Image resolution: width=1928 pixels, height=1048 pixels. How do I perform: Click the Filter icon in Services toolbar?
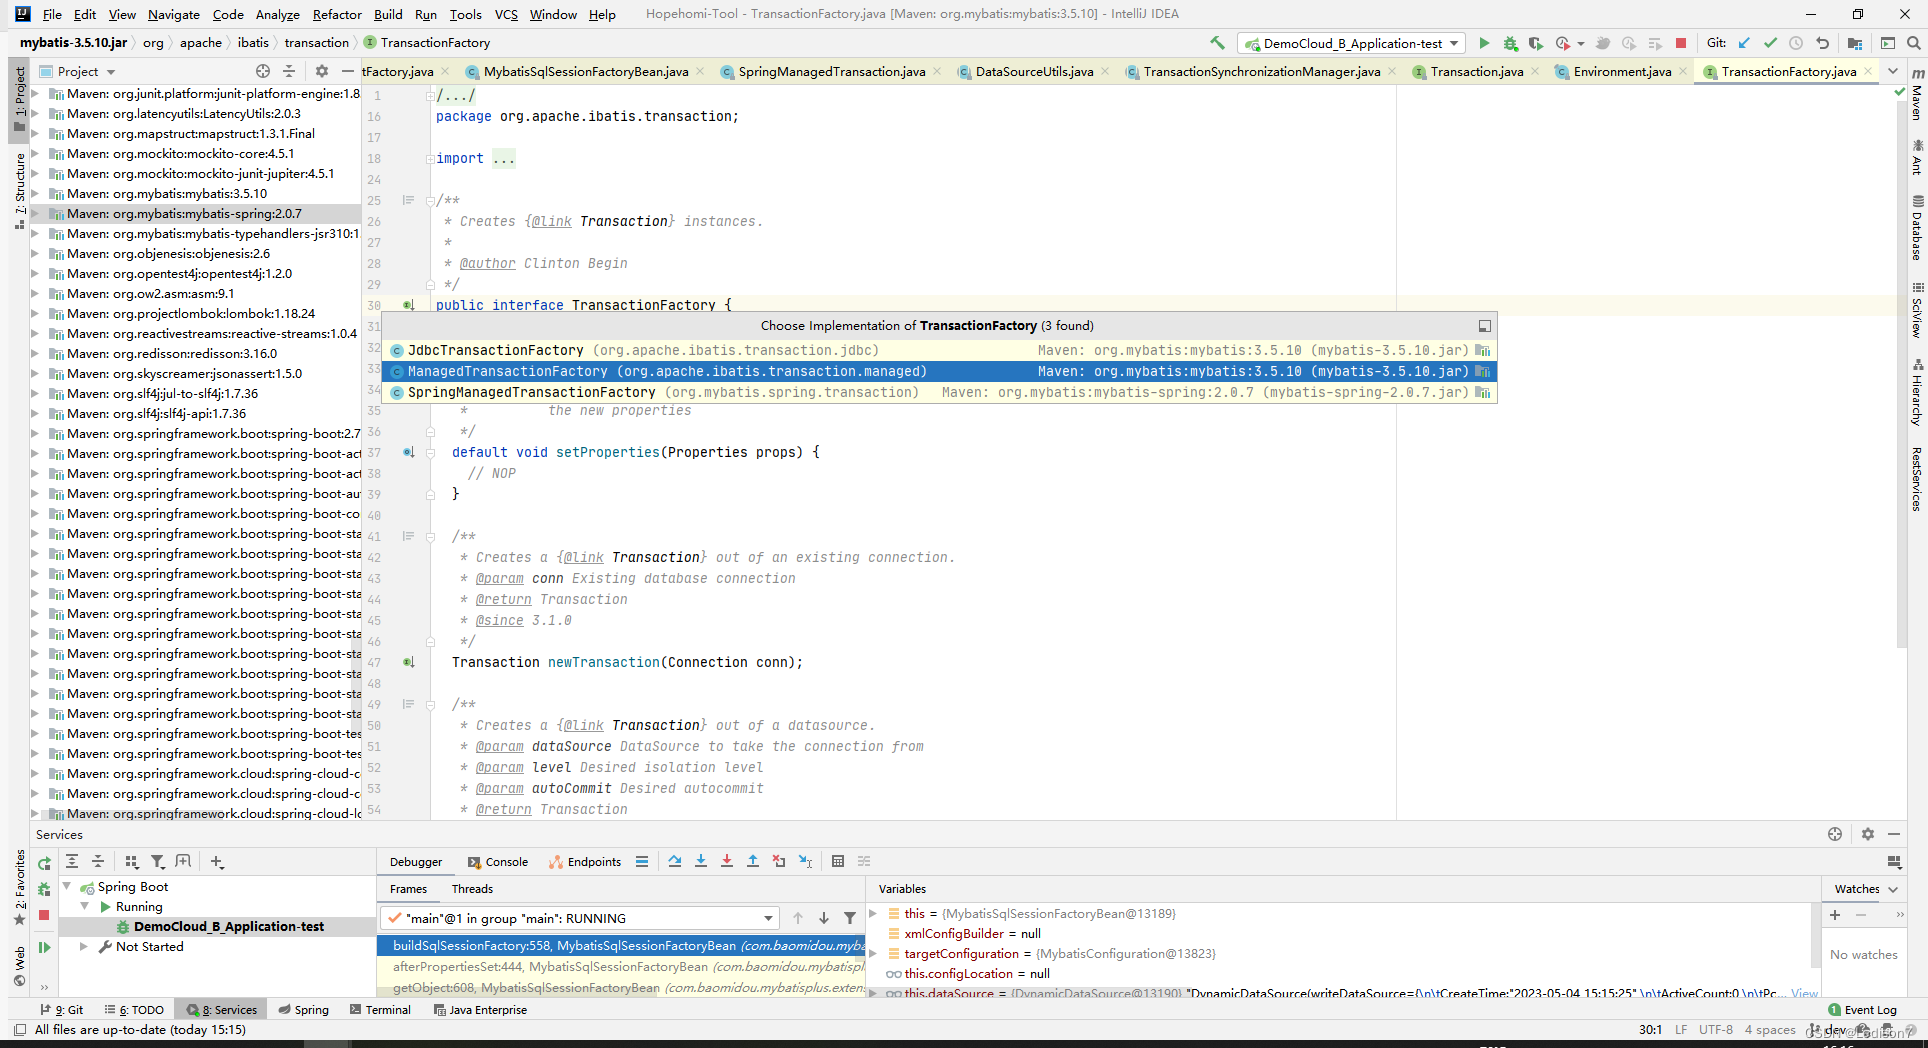tap(157, 861)
